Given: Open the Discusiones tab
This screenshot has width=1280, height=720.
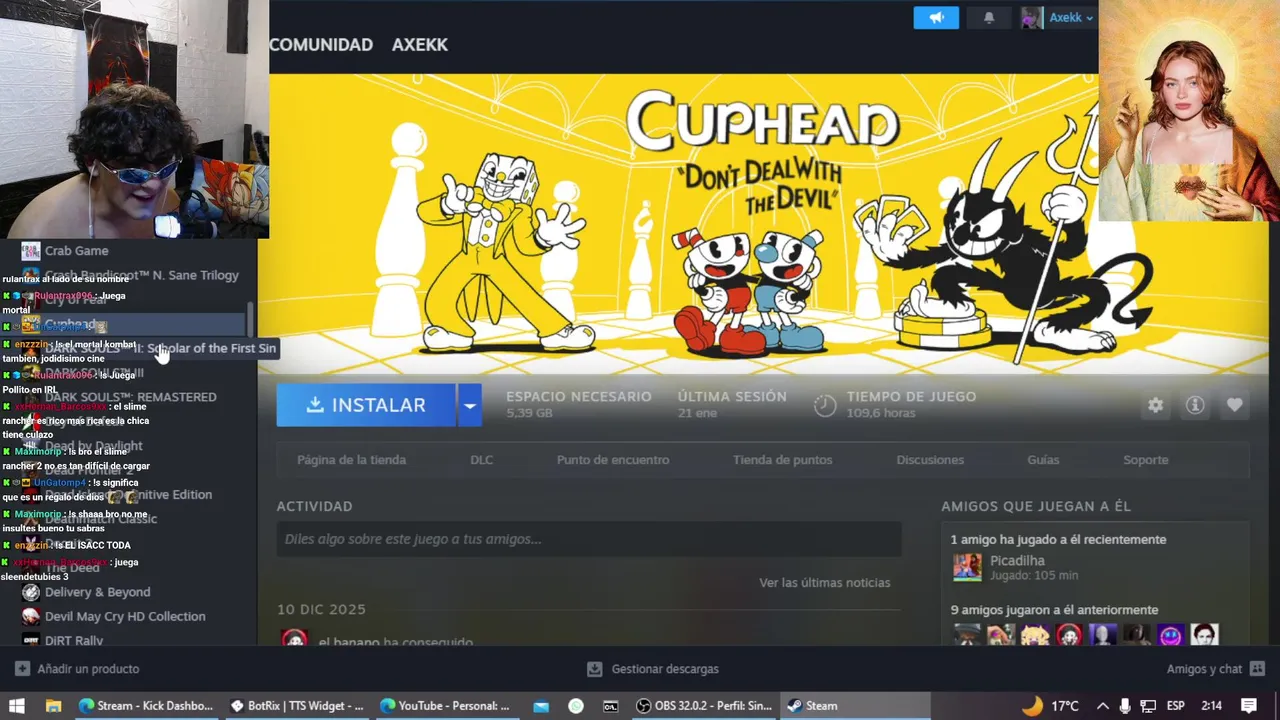Looking at the screenshot, I should click(x=930, y=460).
